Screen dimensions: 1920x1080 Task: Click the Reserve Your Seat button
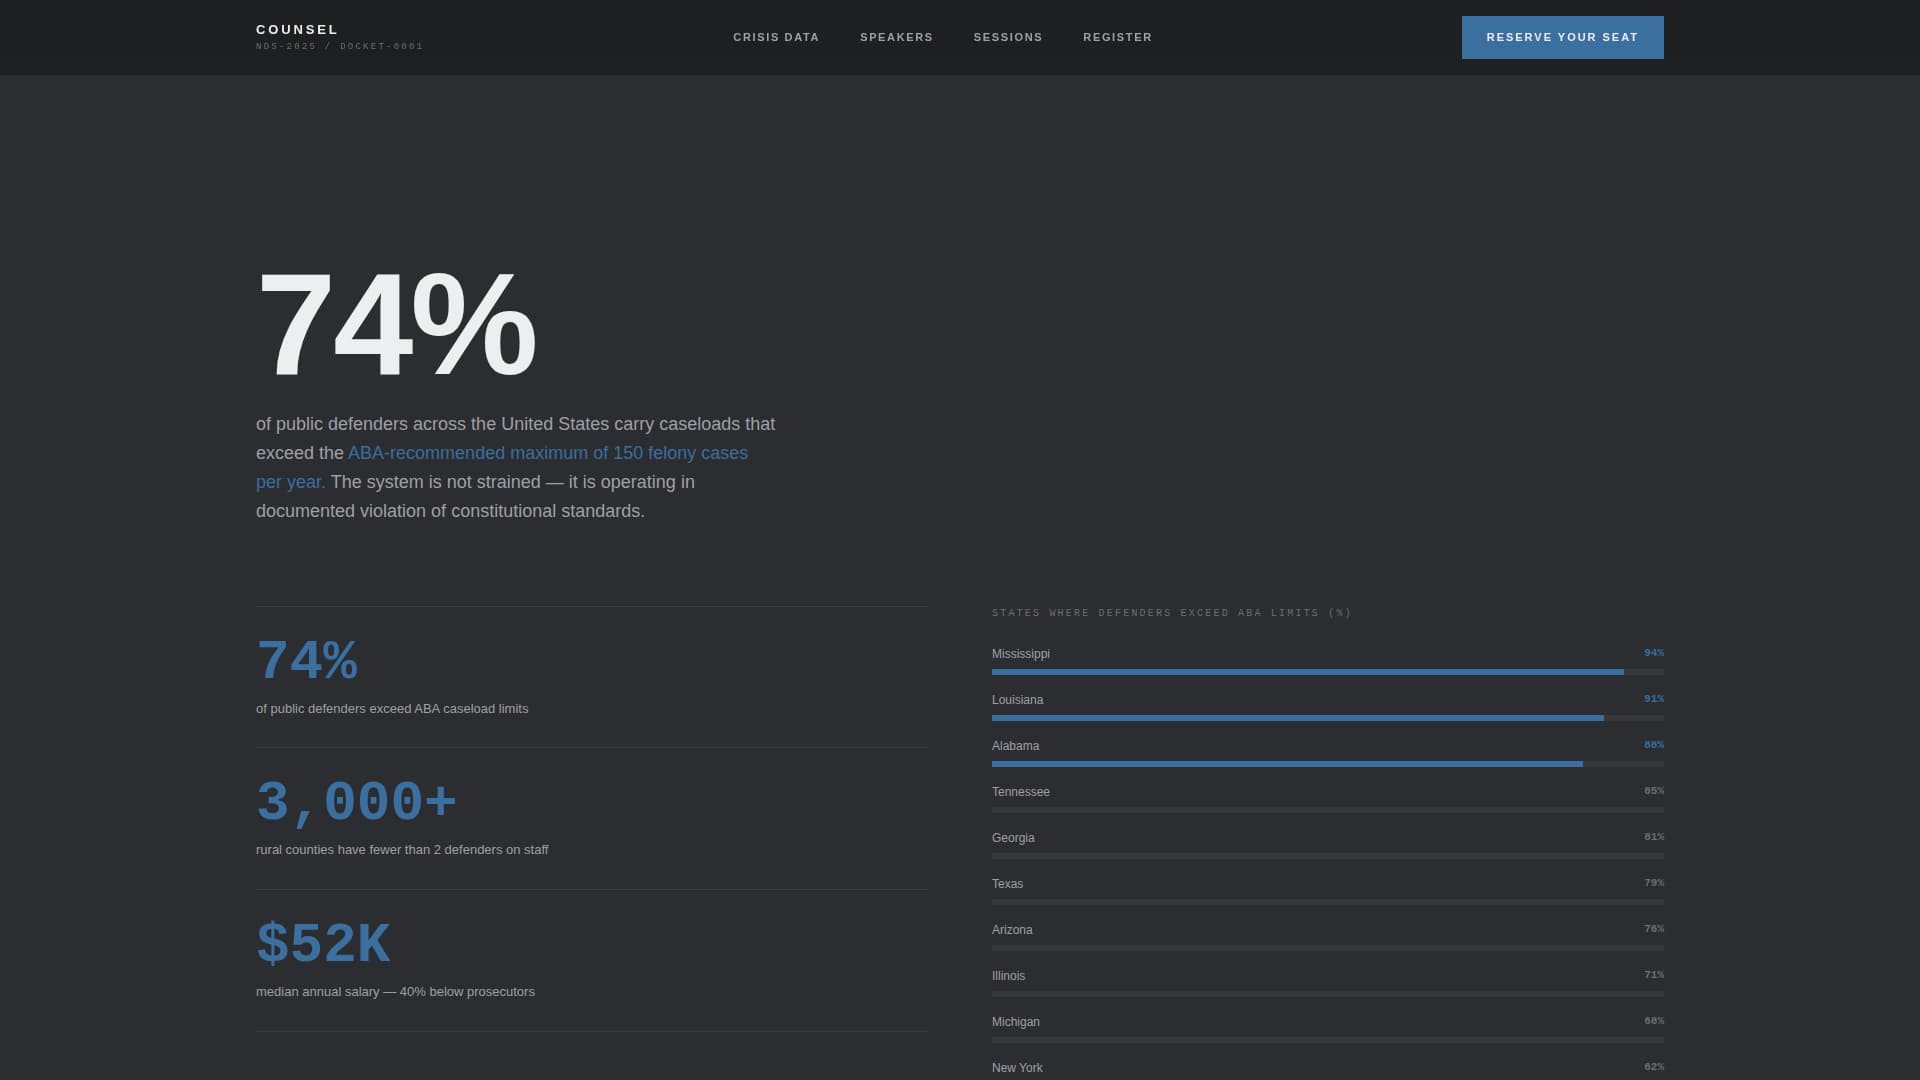click(1562, 37)
